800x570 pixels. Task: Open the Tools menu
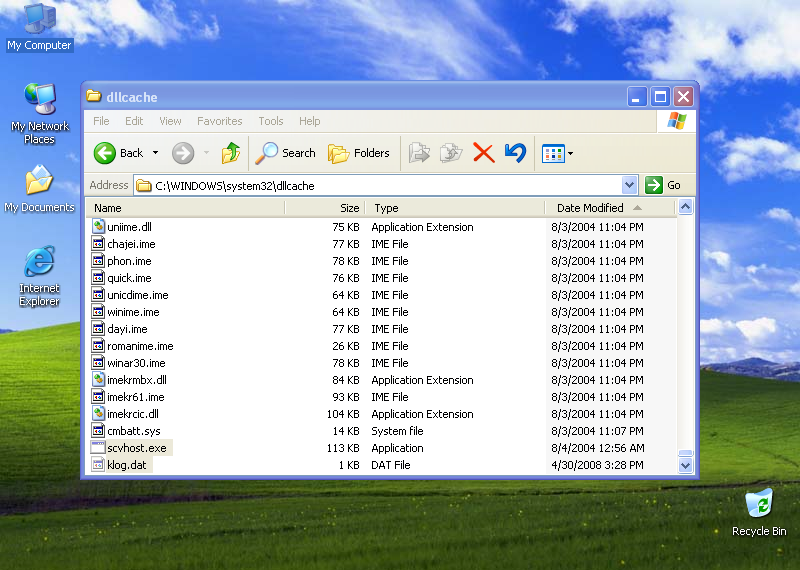click(x=270, y=121)
